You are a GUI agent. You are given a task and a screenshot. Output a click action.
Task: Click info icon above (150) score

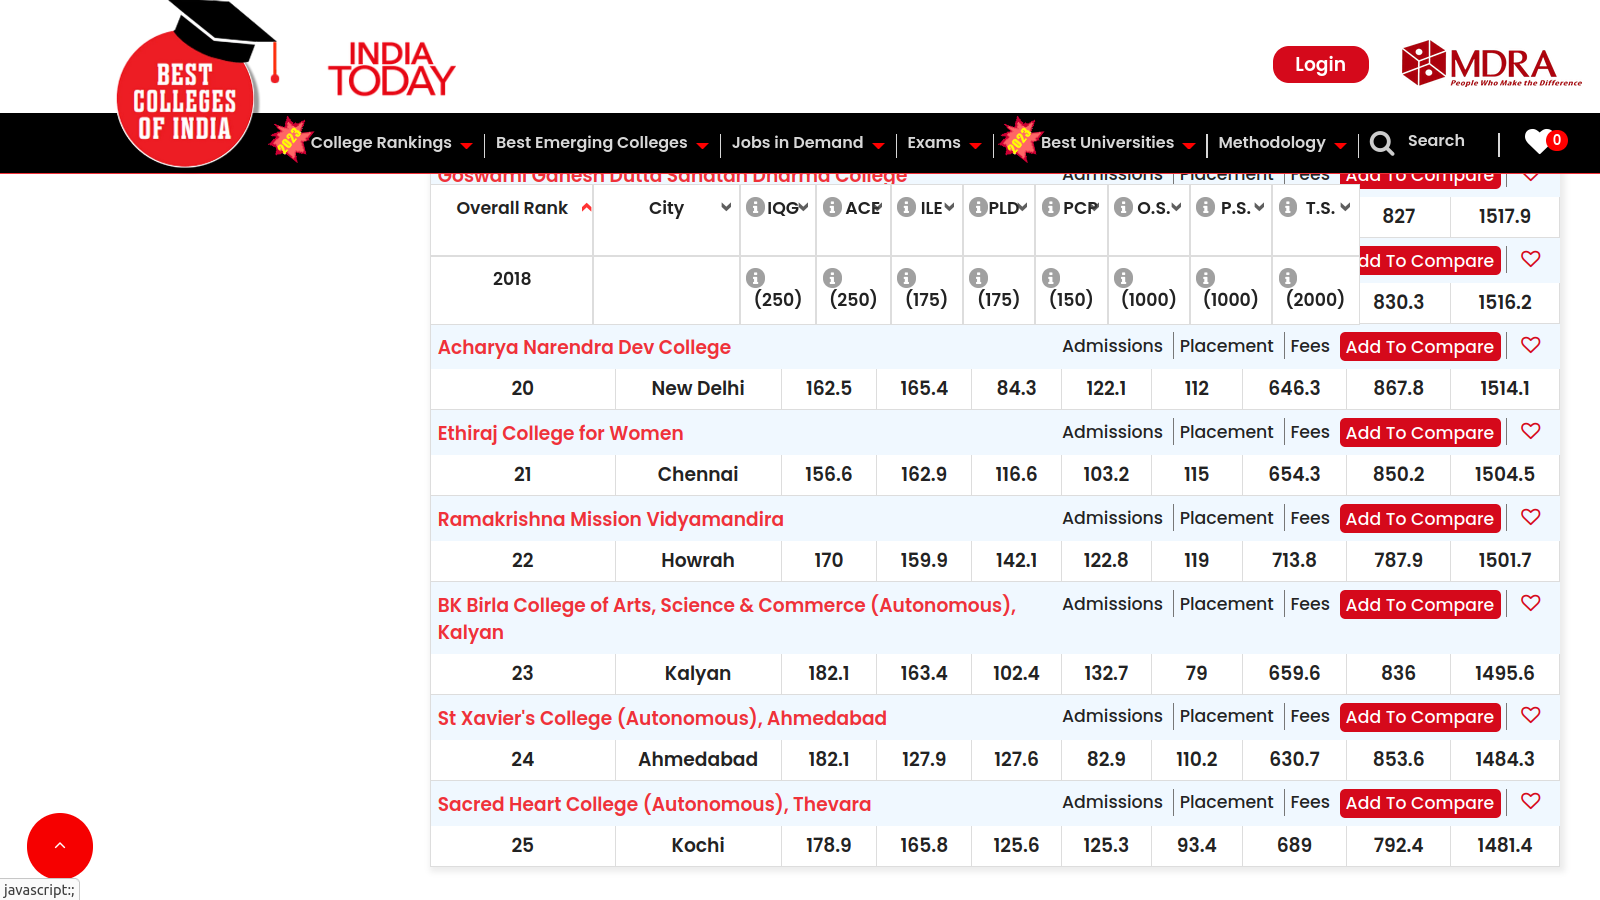click(1051, 278)
